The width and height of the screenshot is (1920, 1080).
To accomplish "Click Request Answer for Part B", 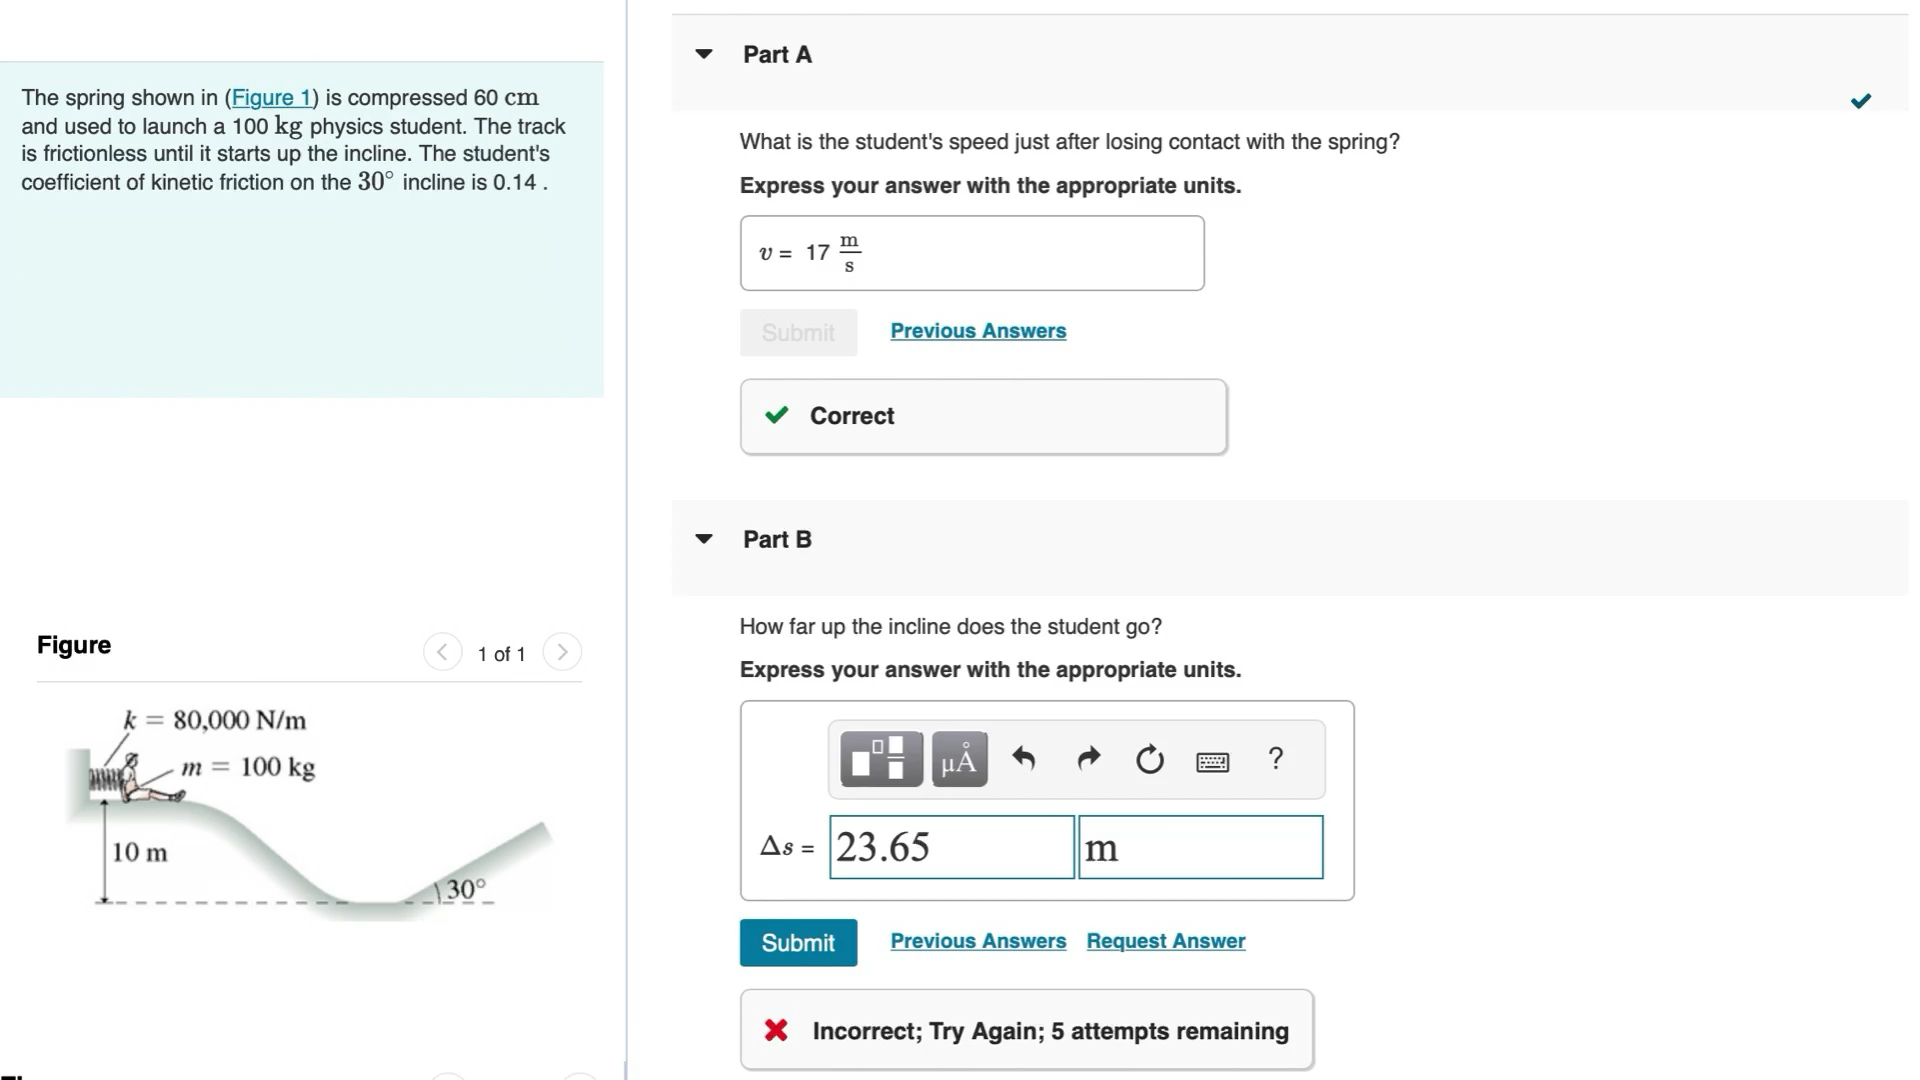I will click(1165, 940).
